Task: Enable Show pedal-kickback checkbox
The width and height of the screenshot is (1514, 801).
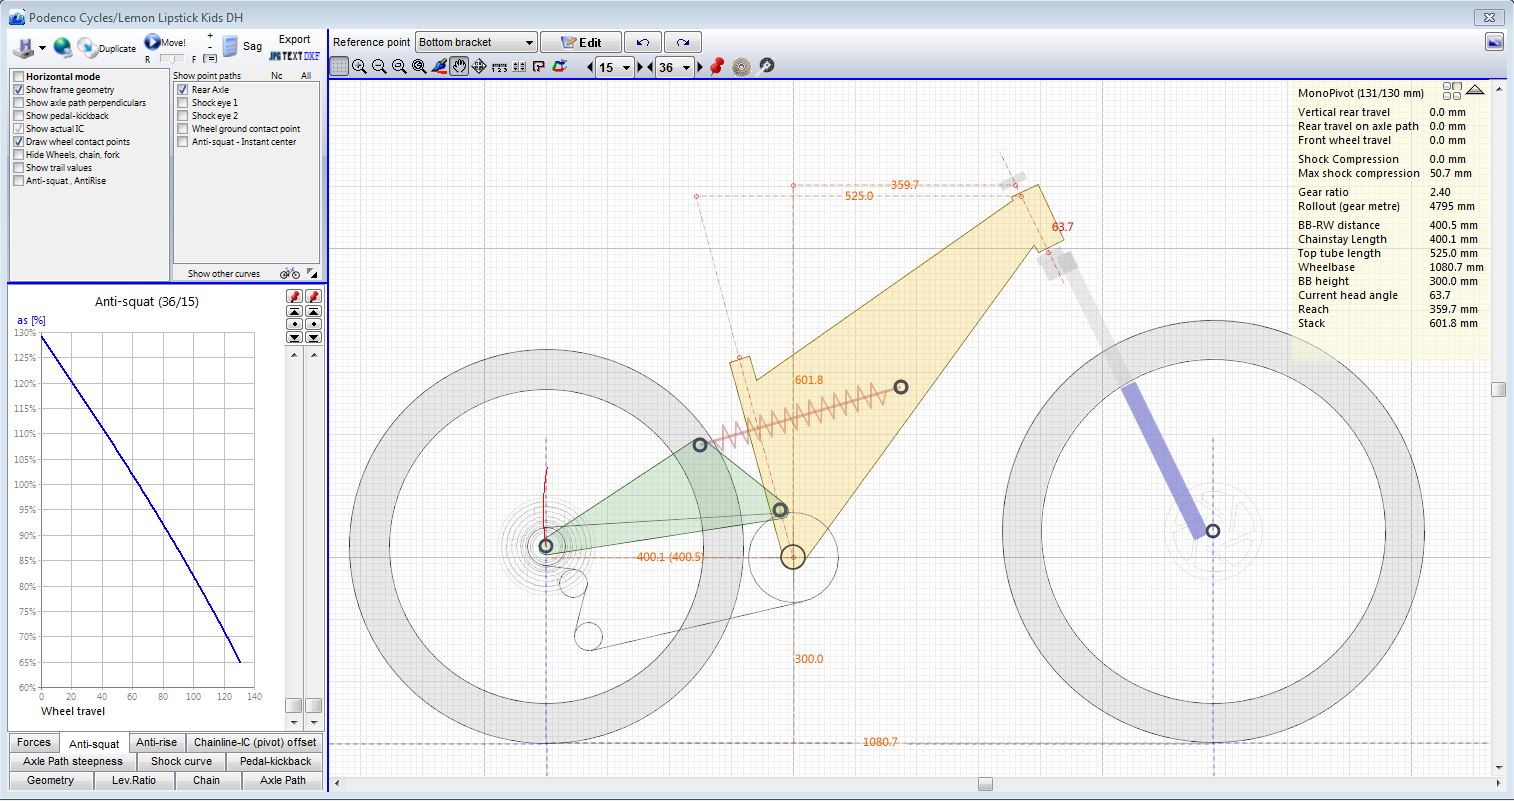Action: click(x=18, y=116)
